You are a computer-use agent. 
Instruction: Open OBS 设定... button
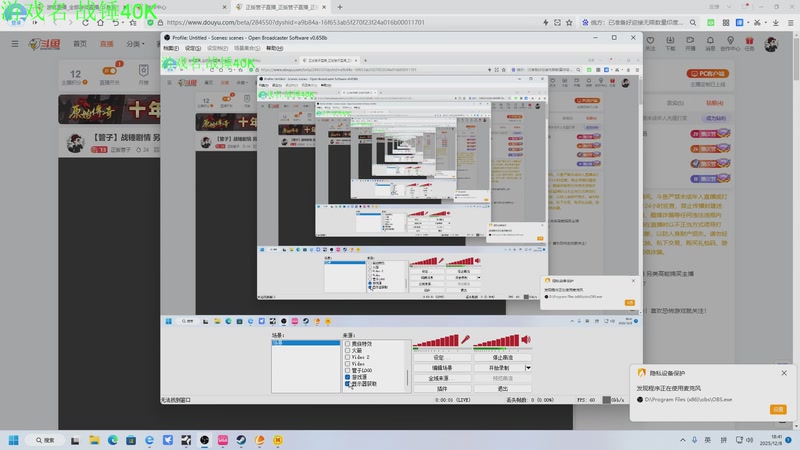click(442, 358)
